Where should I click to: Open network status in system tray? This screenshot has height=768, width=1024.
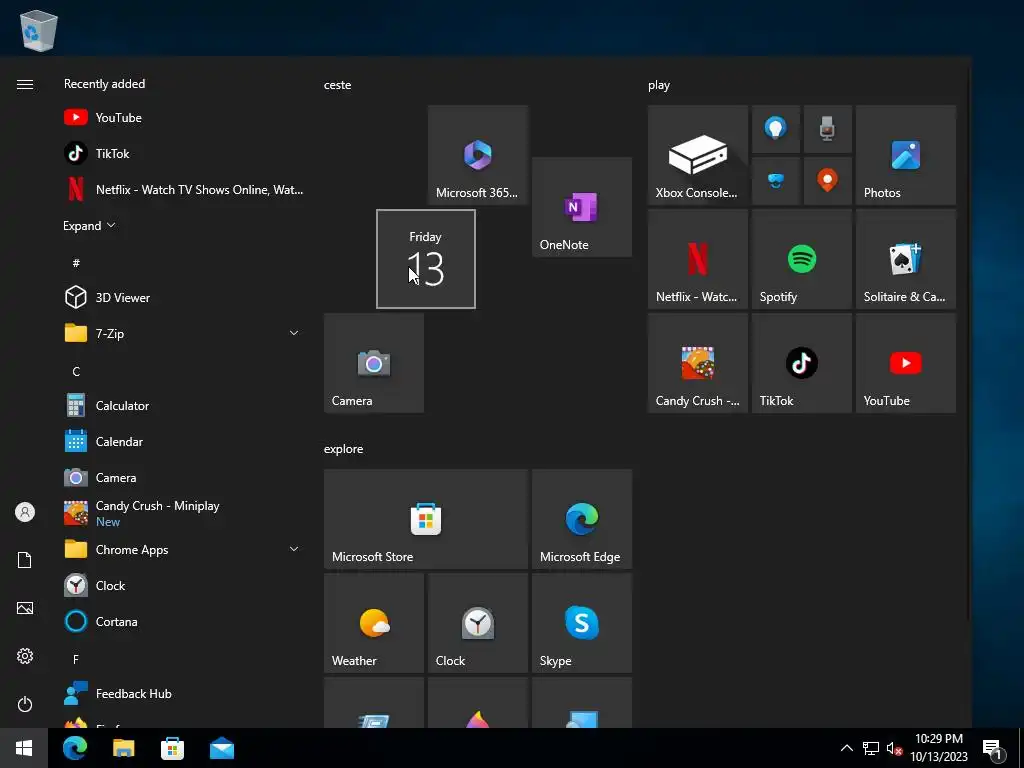pos(871,748)
